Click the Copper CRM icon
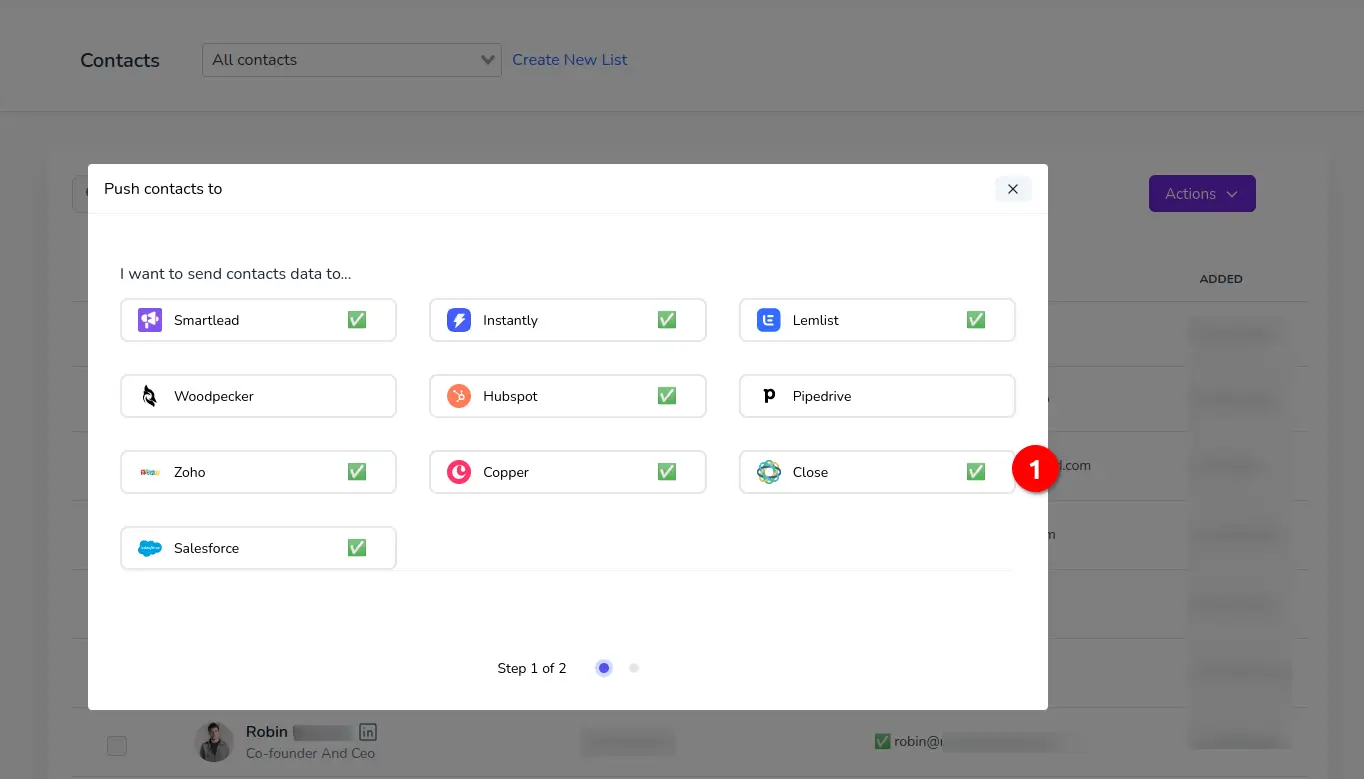This screenshot has width=1364, height=779. pyautogui.click(x=458, y=471)
